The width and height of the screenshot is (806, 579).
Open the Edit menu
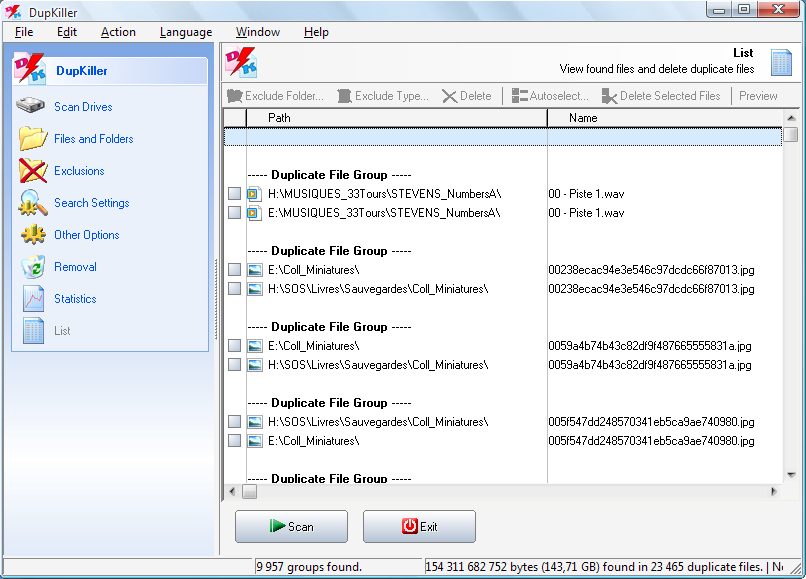(x=67, y=32)
